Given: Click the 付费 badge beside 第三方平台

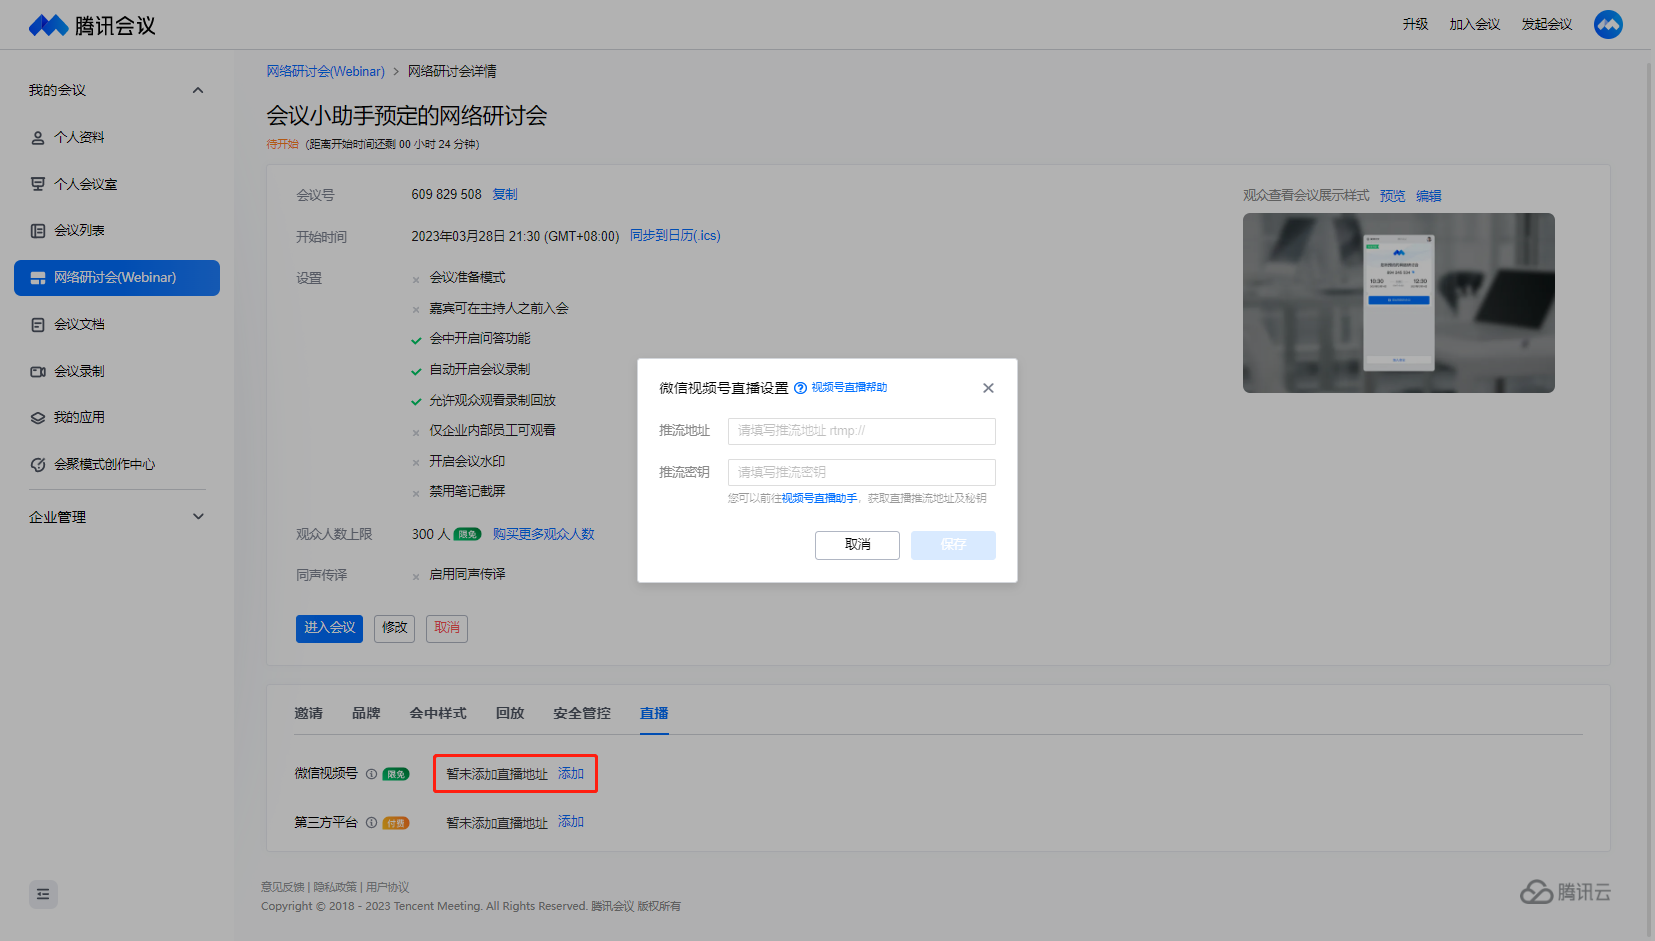Looking at the screenshot, I should coord(396,823).
